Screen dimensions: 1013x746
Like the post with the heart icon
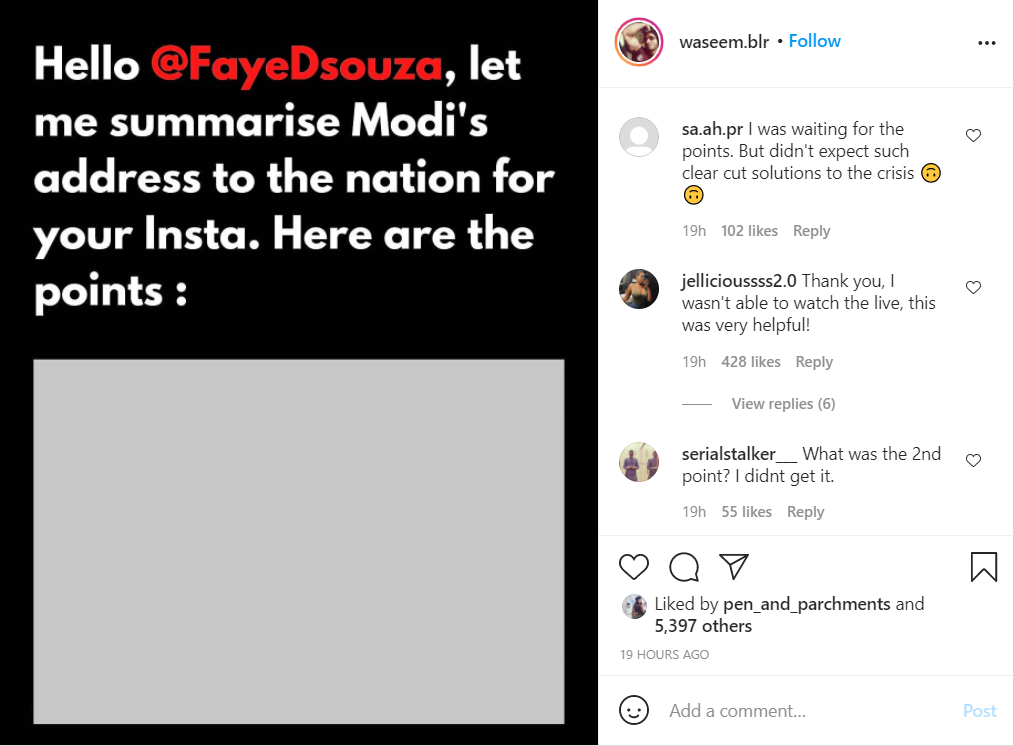pos(634,567)
